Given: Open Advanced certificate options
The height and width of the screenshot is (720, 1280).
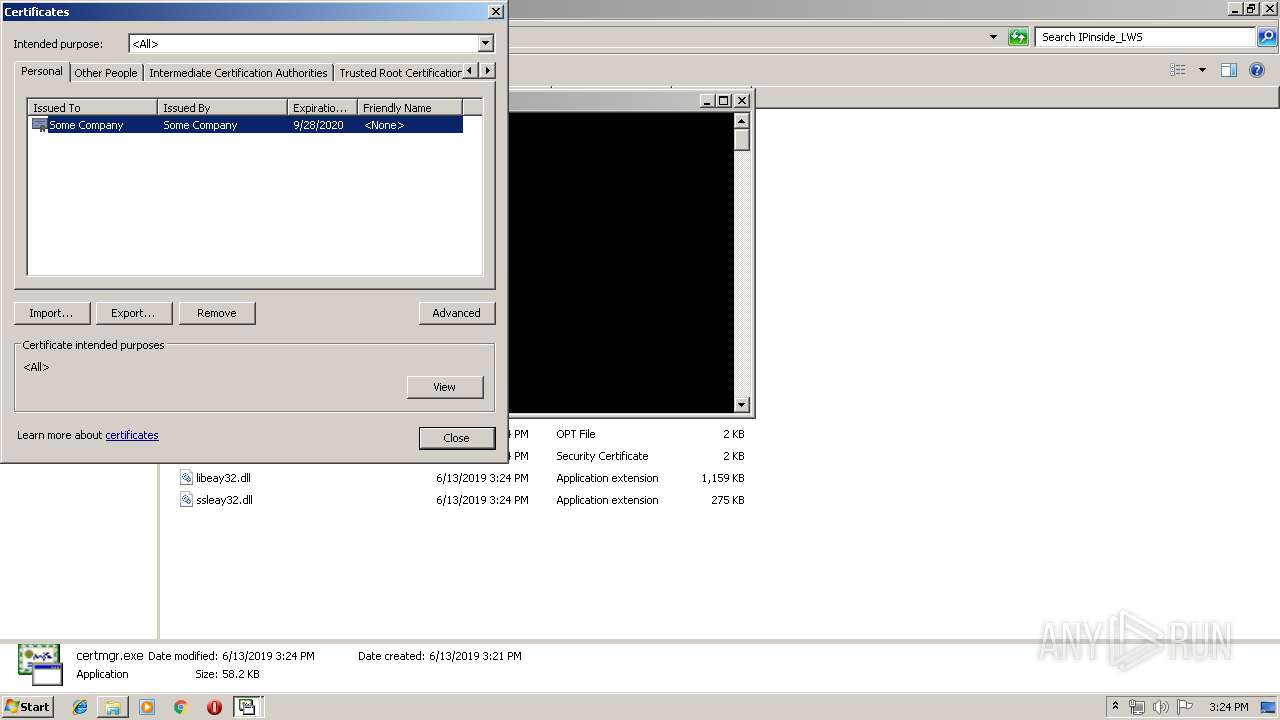Looking at the screenshot, I should tap(456, 313).
